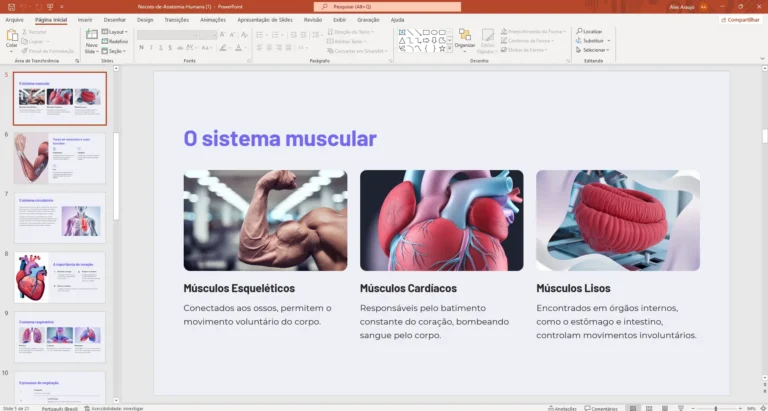Open the Seção dropdown
This screenshot has height=411, width=768.
pyautogui.click(x=114, y=51)
